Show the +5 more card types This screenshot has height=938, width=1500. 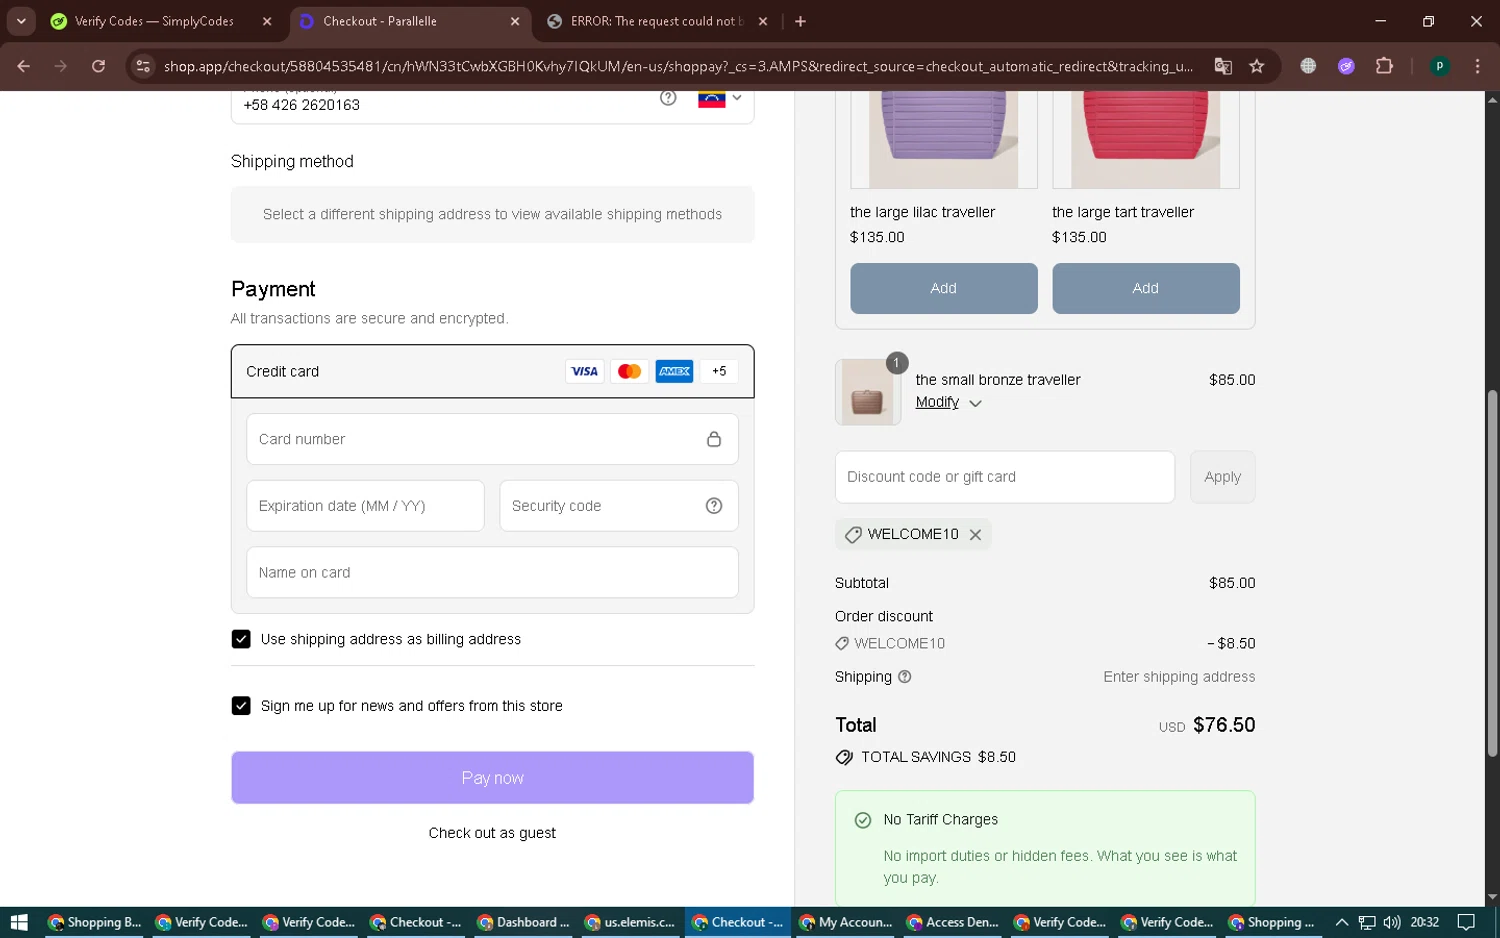point(719,371)
